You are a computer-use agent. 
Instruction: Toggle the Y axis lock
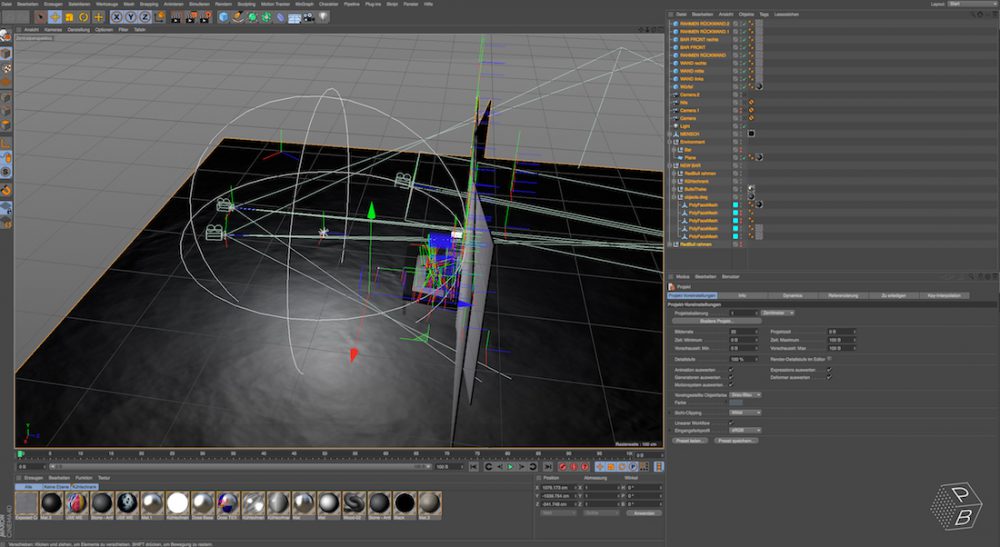131,17
